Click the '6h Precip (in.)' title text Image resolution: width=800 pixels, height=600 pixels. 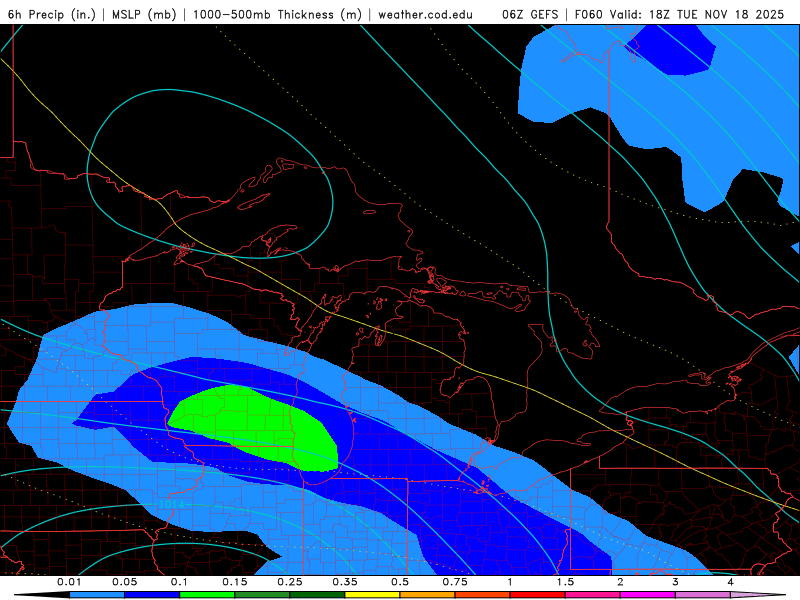(x=52, y=14)
